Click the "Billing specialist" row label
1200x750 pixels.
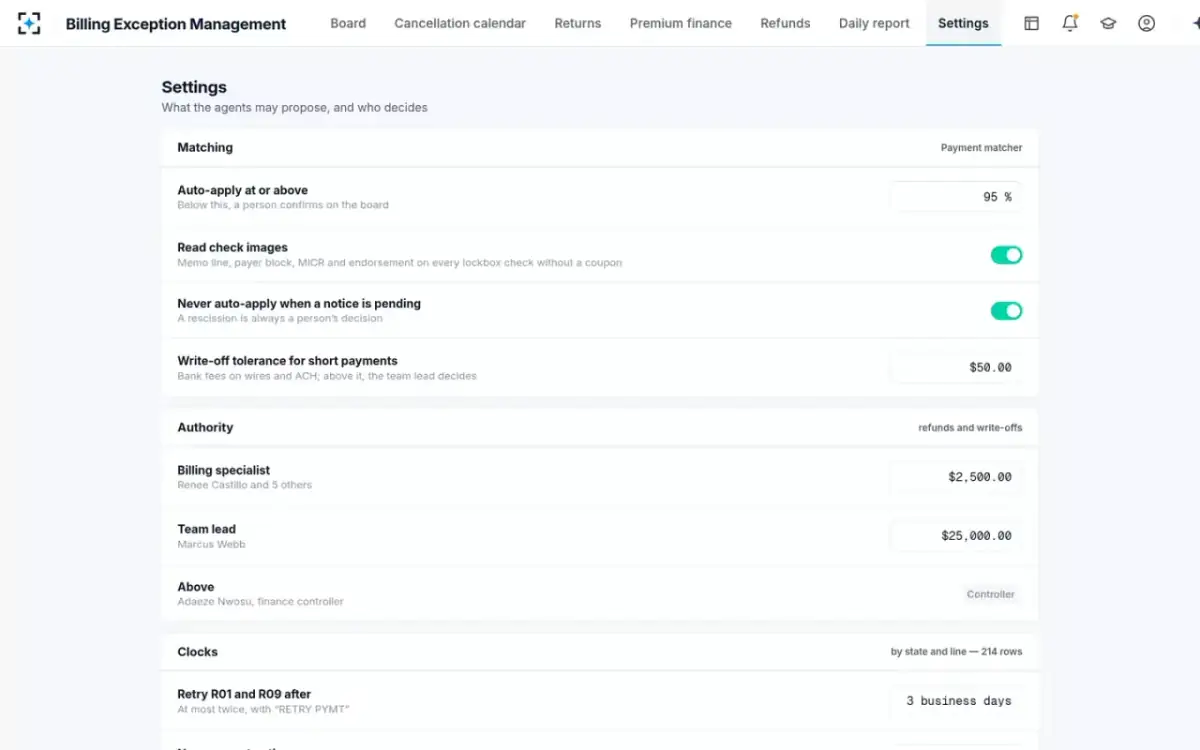point(223,470)
